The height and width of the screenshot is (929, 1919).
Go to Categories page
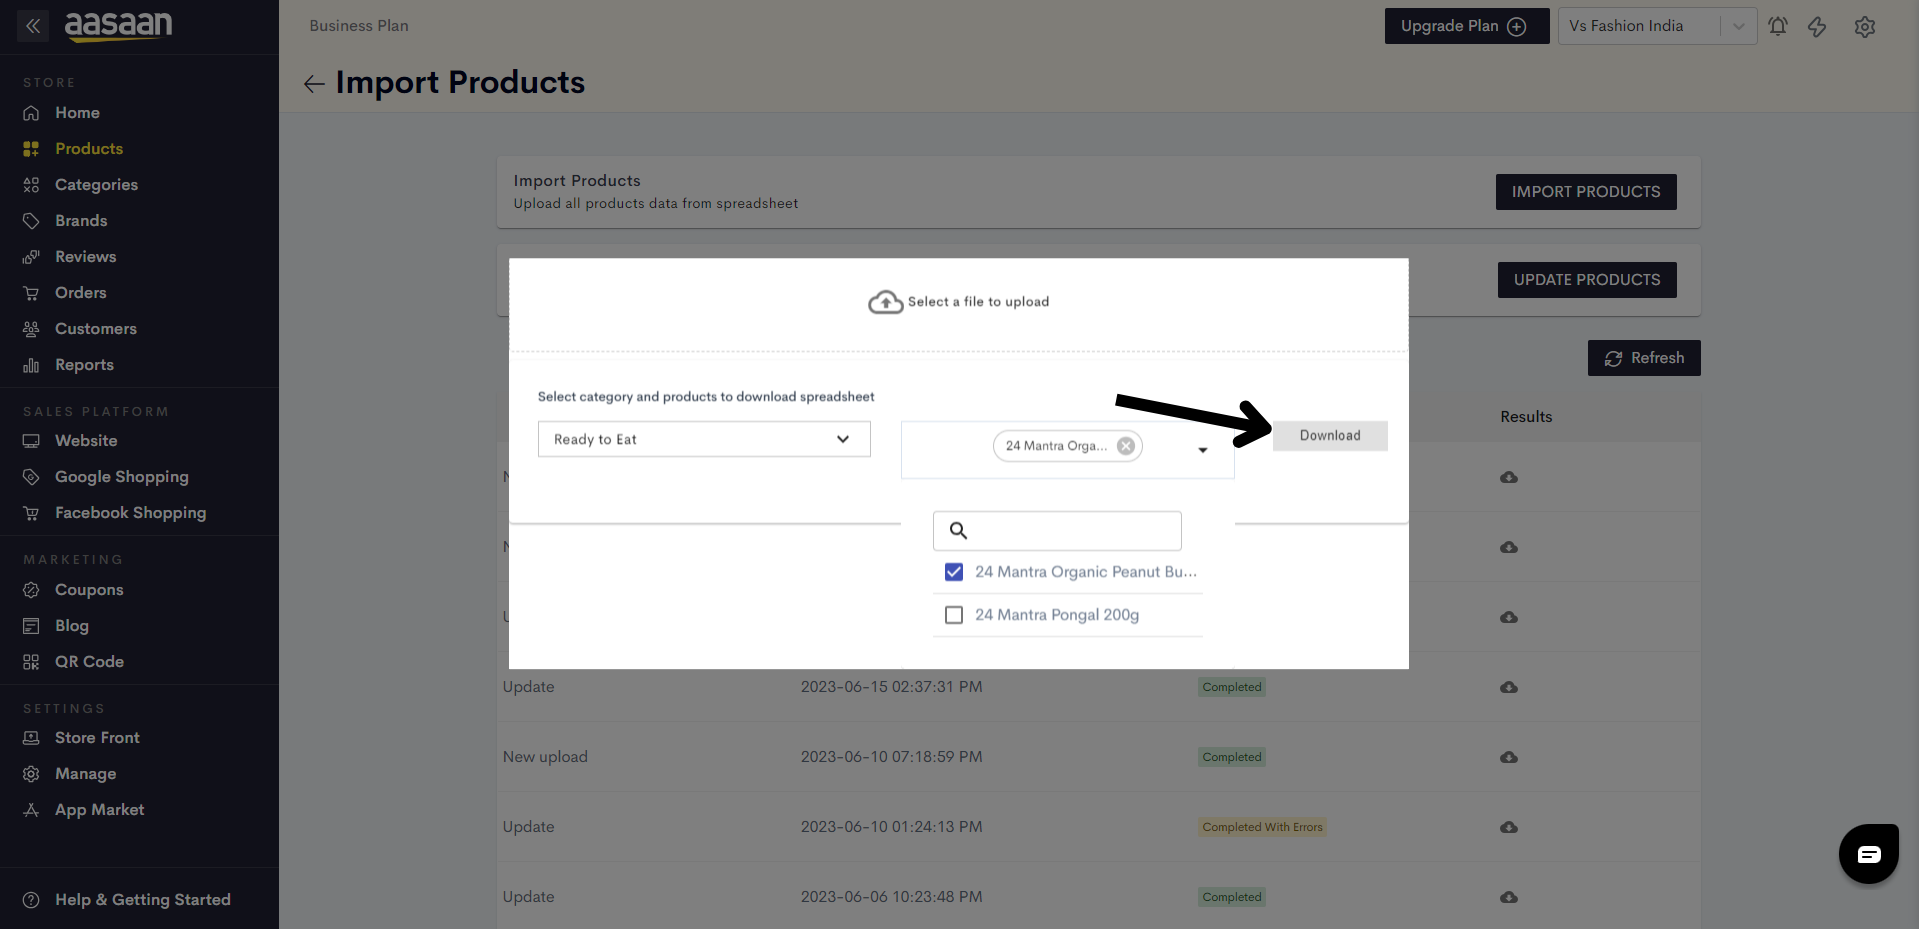coord(96,185)
